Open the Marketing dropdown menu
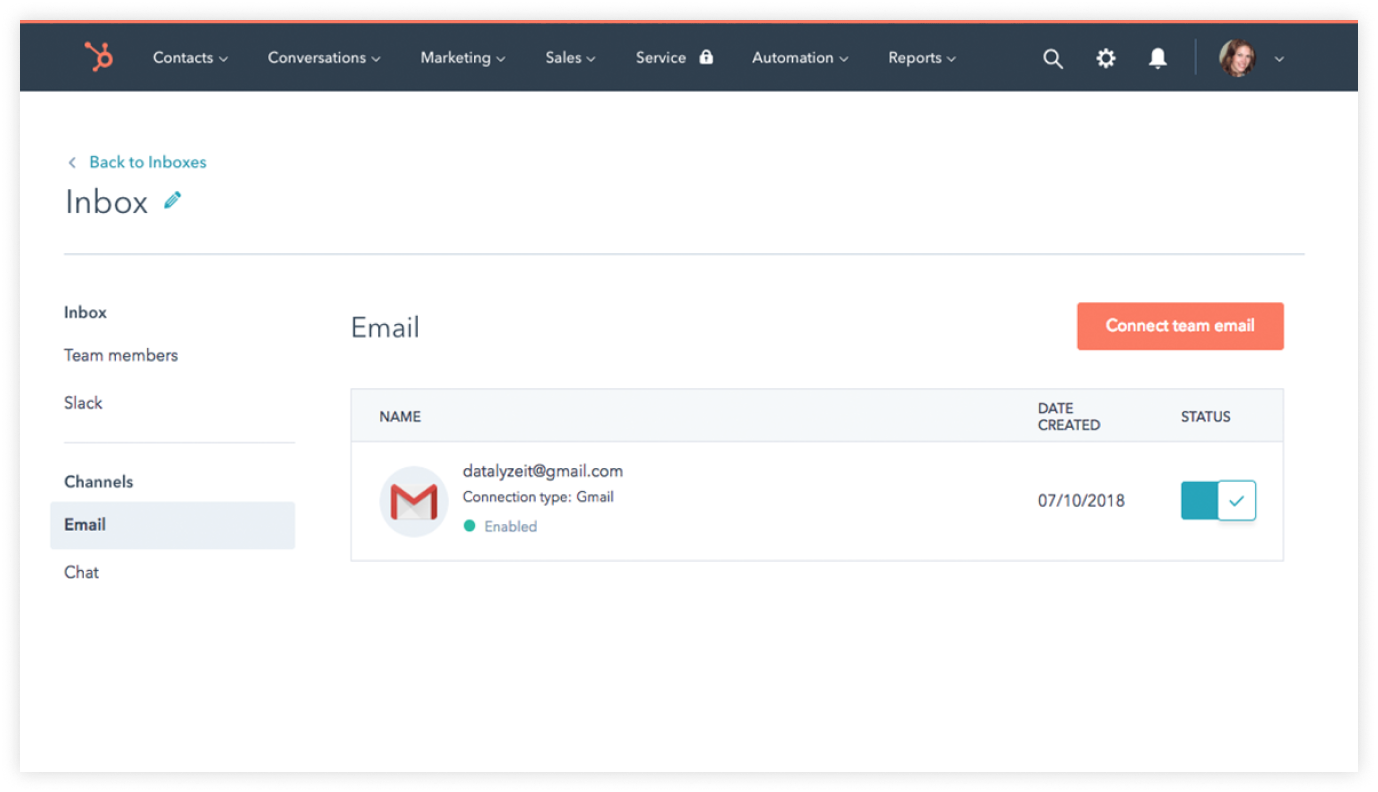This screenshot has height=792, width=1378. [x=462, y=58]
